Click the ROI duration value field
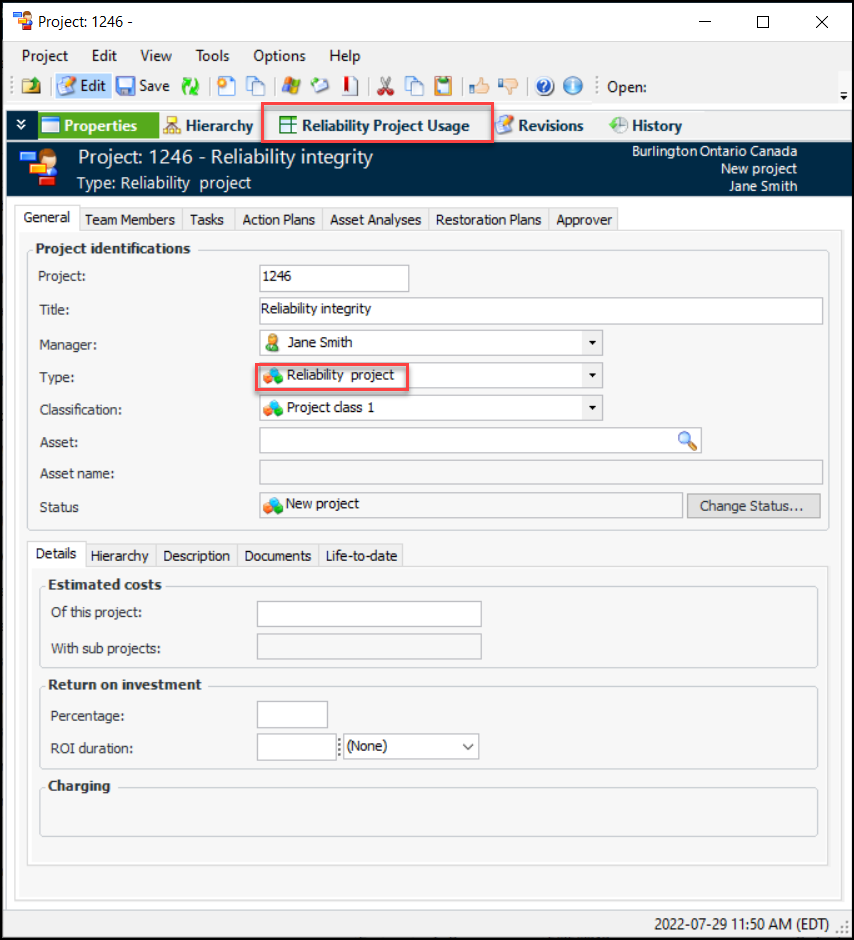The image size is (854, 940). tap(296, 747)
